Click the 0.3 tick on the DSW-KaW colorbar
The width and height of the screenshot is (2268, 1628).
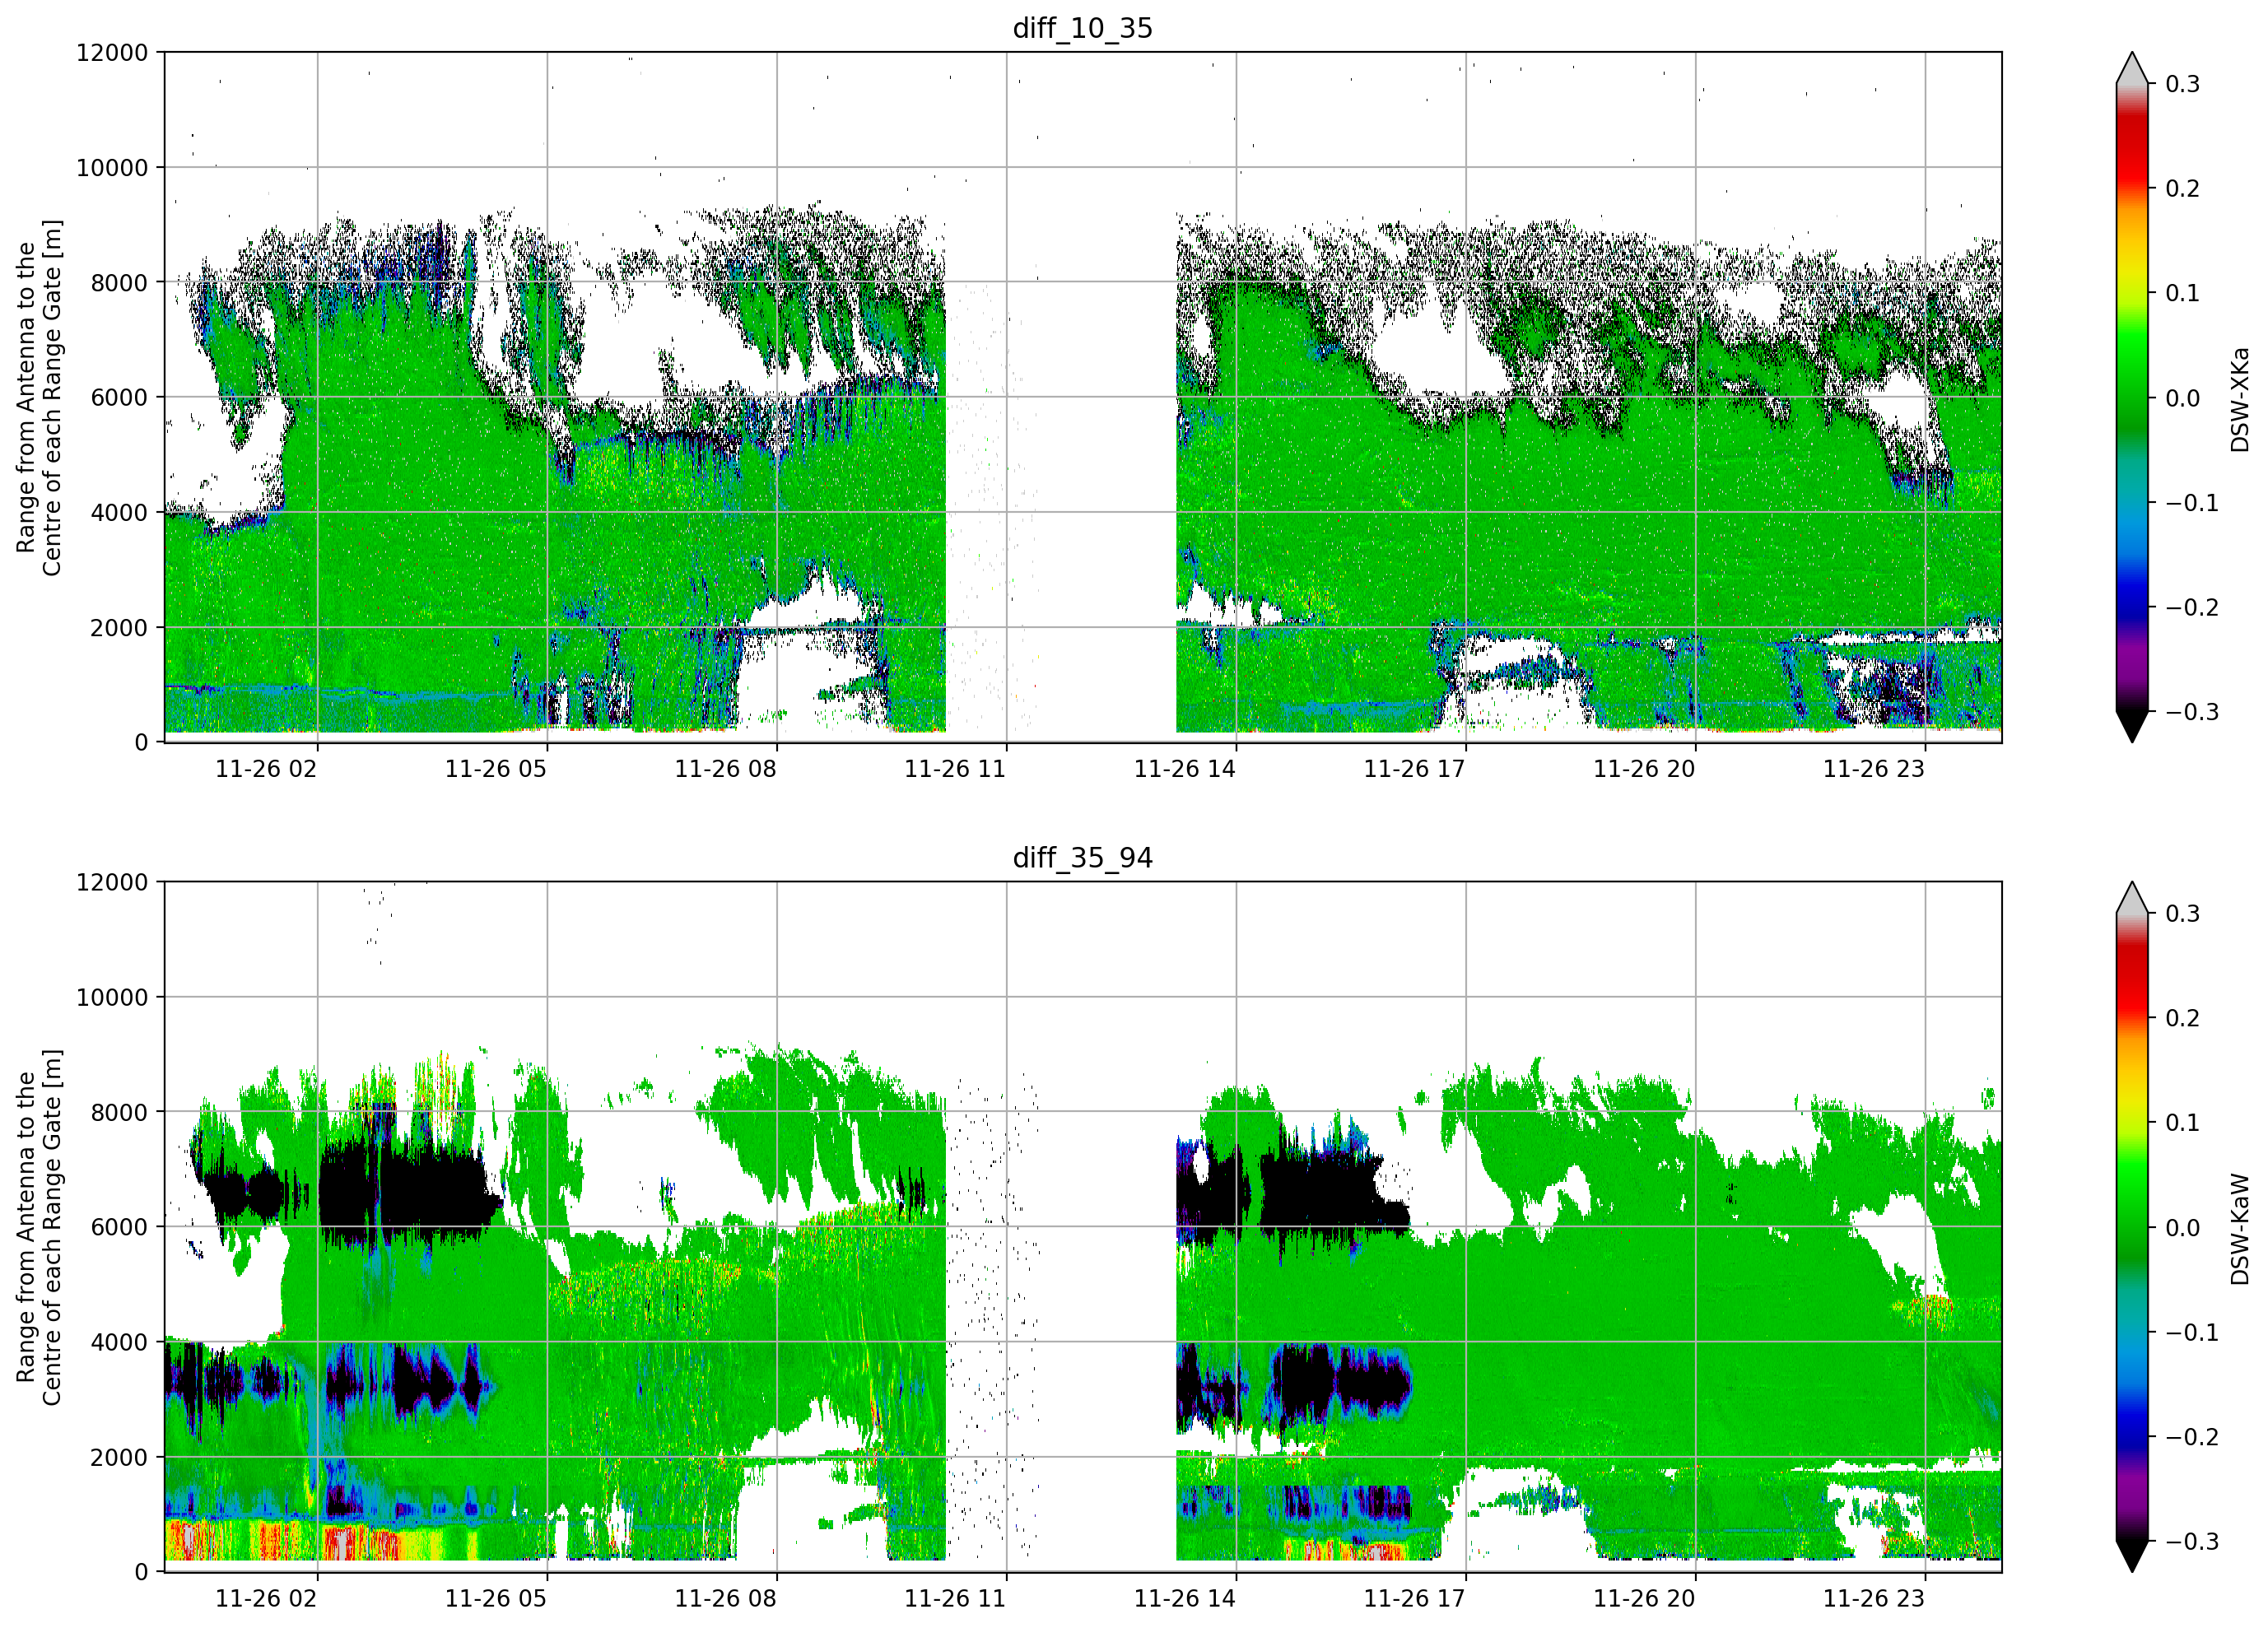tap(2182, 914)
